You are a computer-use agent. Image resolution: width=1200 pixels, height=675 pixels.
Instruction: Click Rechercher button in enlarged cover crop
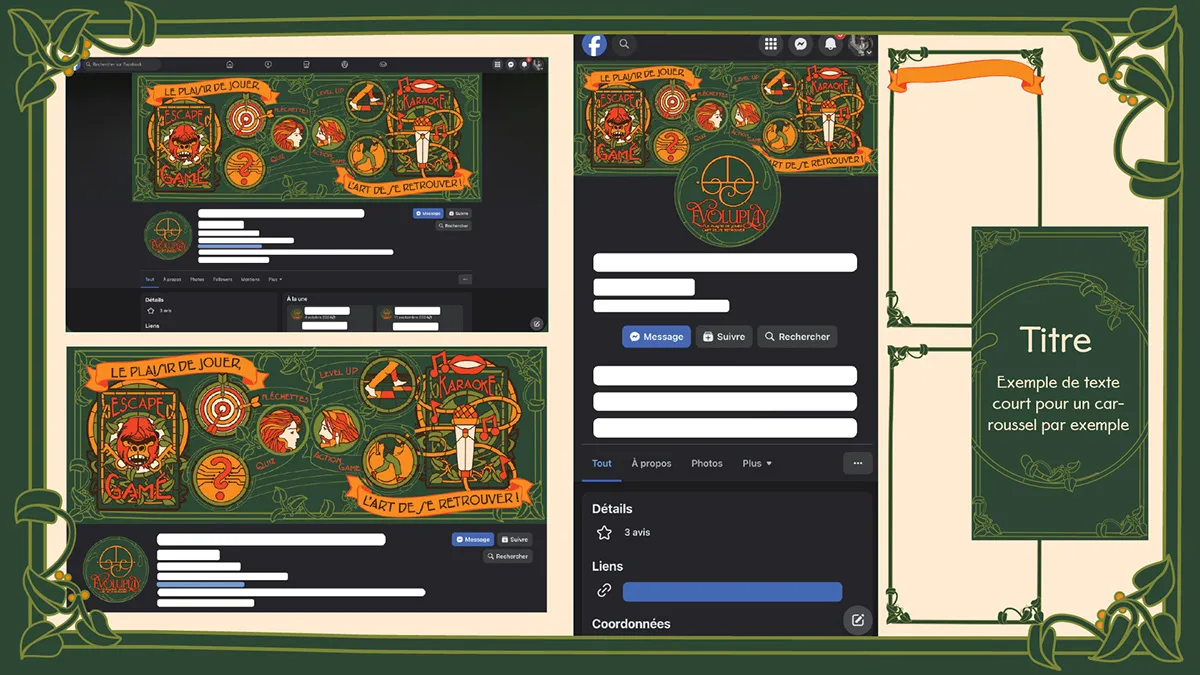[x=508, y=556]
